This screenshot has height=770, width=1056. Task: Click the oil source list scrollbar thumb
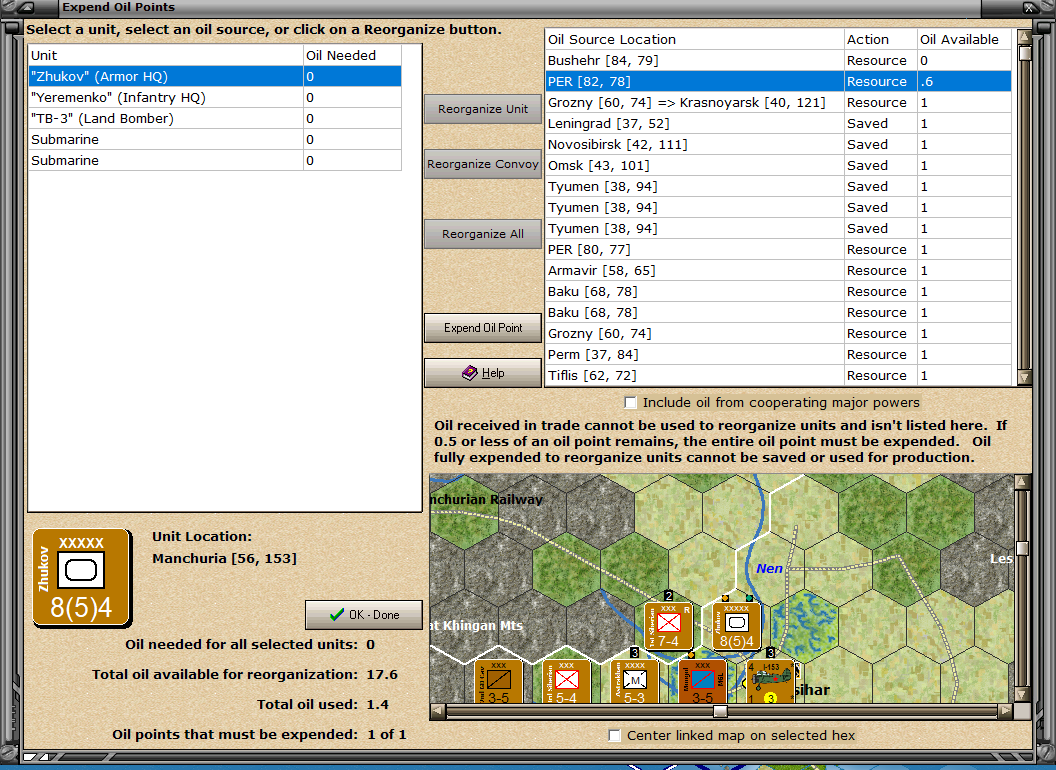[1024, 53]
